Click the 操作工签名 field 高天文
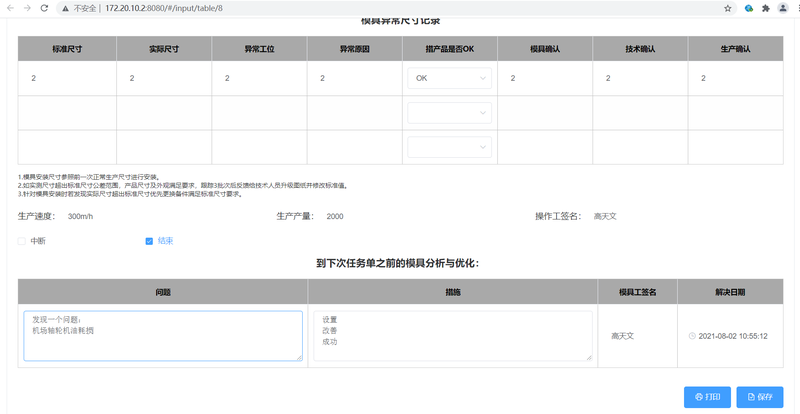Screen dimensions: 800x414 click(x=605, y=216)
